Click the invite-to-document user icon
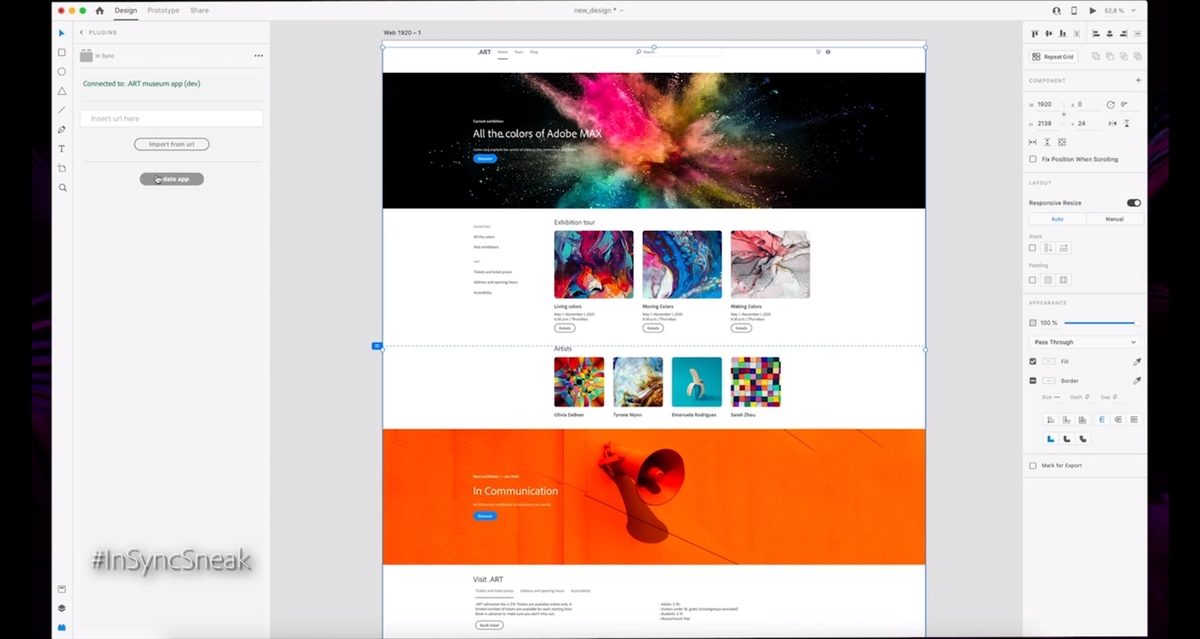The width and height of the screenshot is (1200, 639). point(1057,10)
